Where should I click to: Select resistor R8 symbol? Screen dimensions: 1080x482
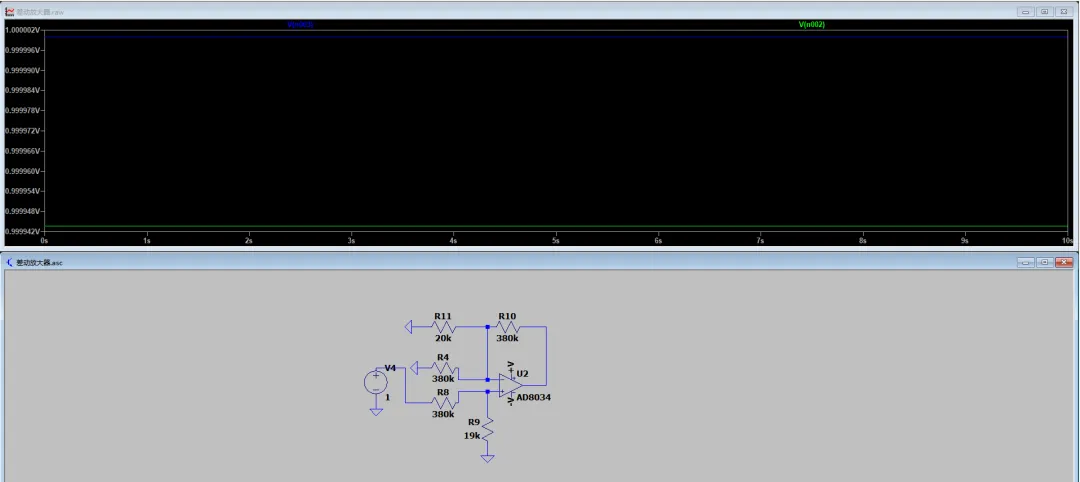(444, 402)
